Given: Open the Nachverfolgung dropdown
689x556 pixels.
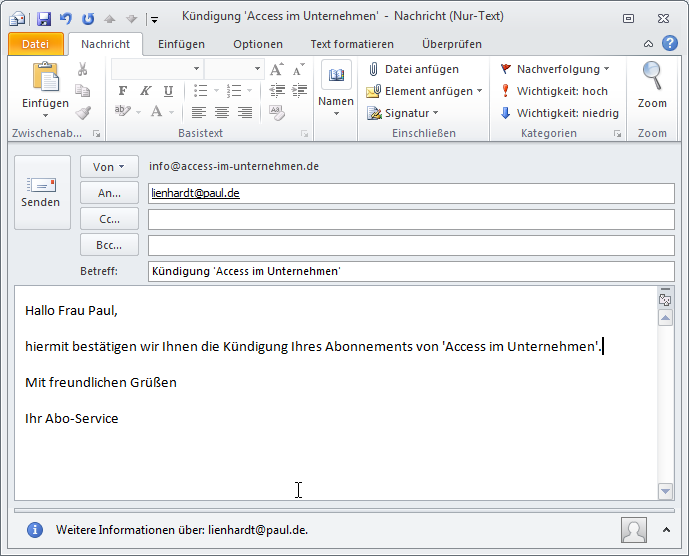Looking at the screenshot, I should (555, 69).
